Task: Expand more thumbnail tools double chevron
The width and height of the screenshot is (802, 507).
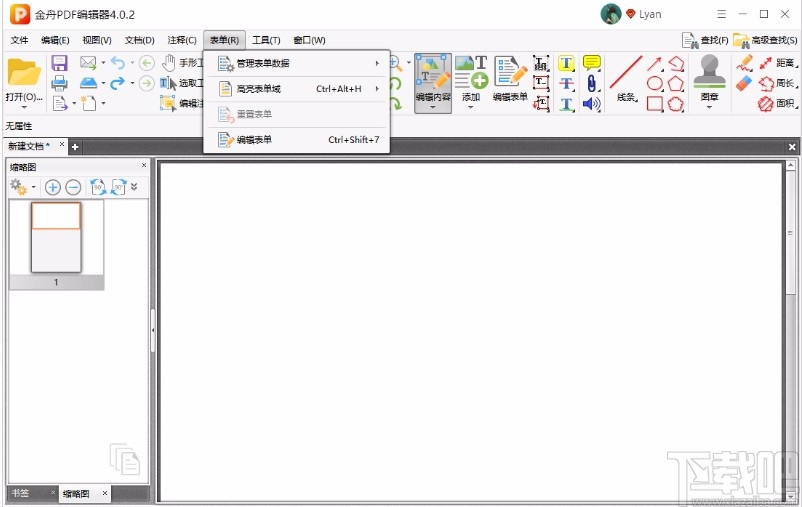Action: [134, 187]
